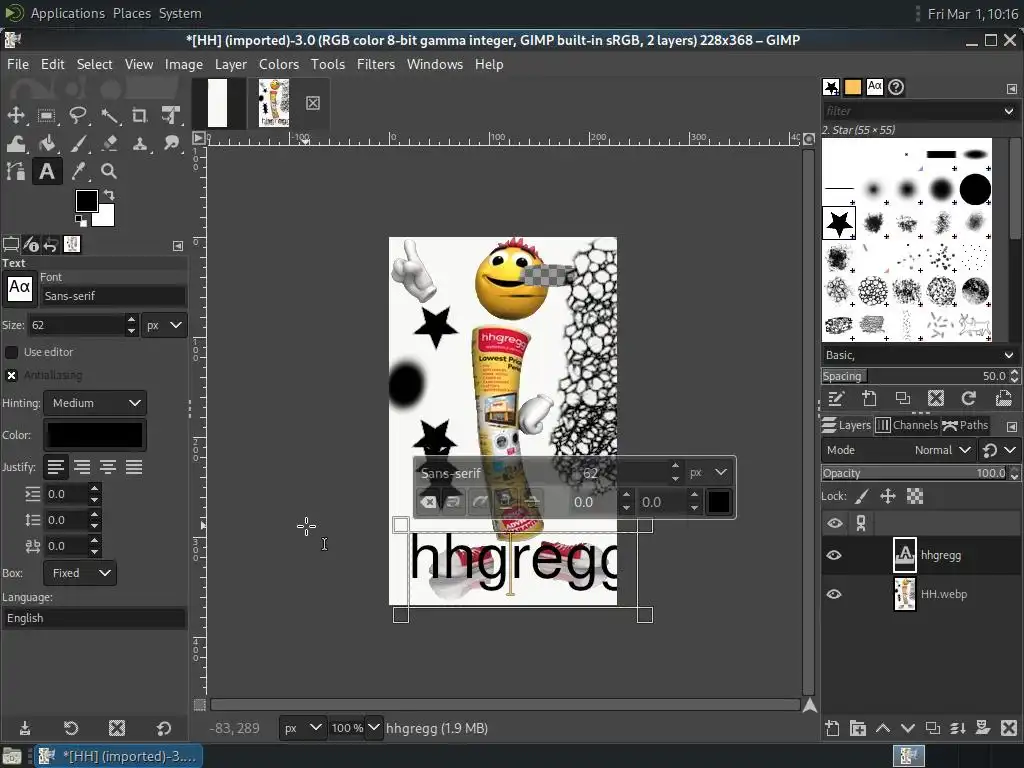
Task: Add a mask to the layer
Action: tap(983, 728)
